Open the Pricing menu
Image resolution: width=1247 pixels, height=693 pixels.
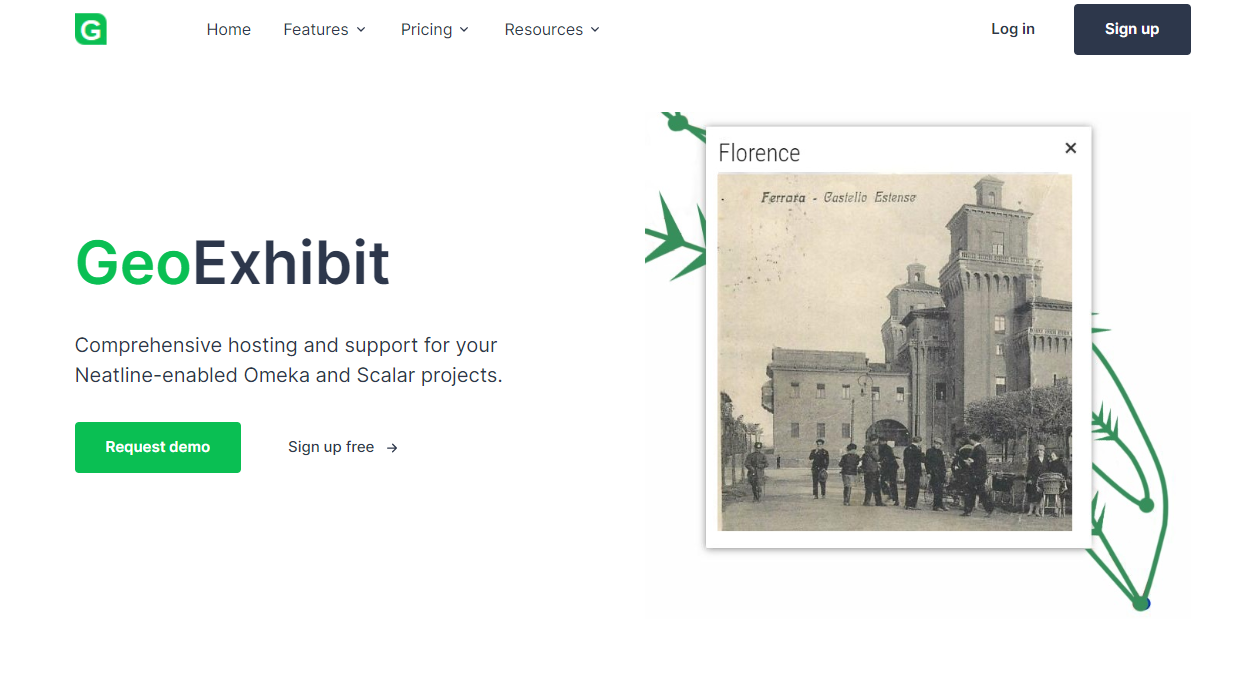435,29
